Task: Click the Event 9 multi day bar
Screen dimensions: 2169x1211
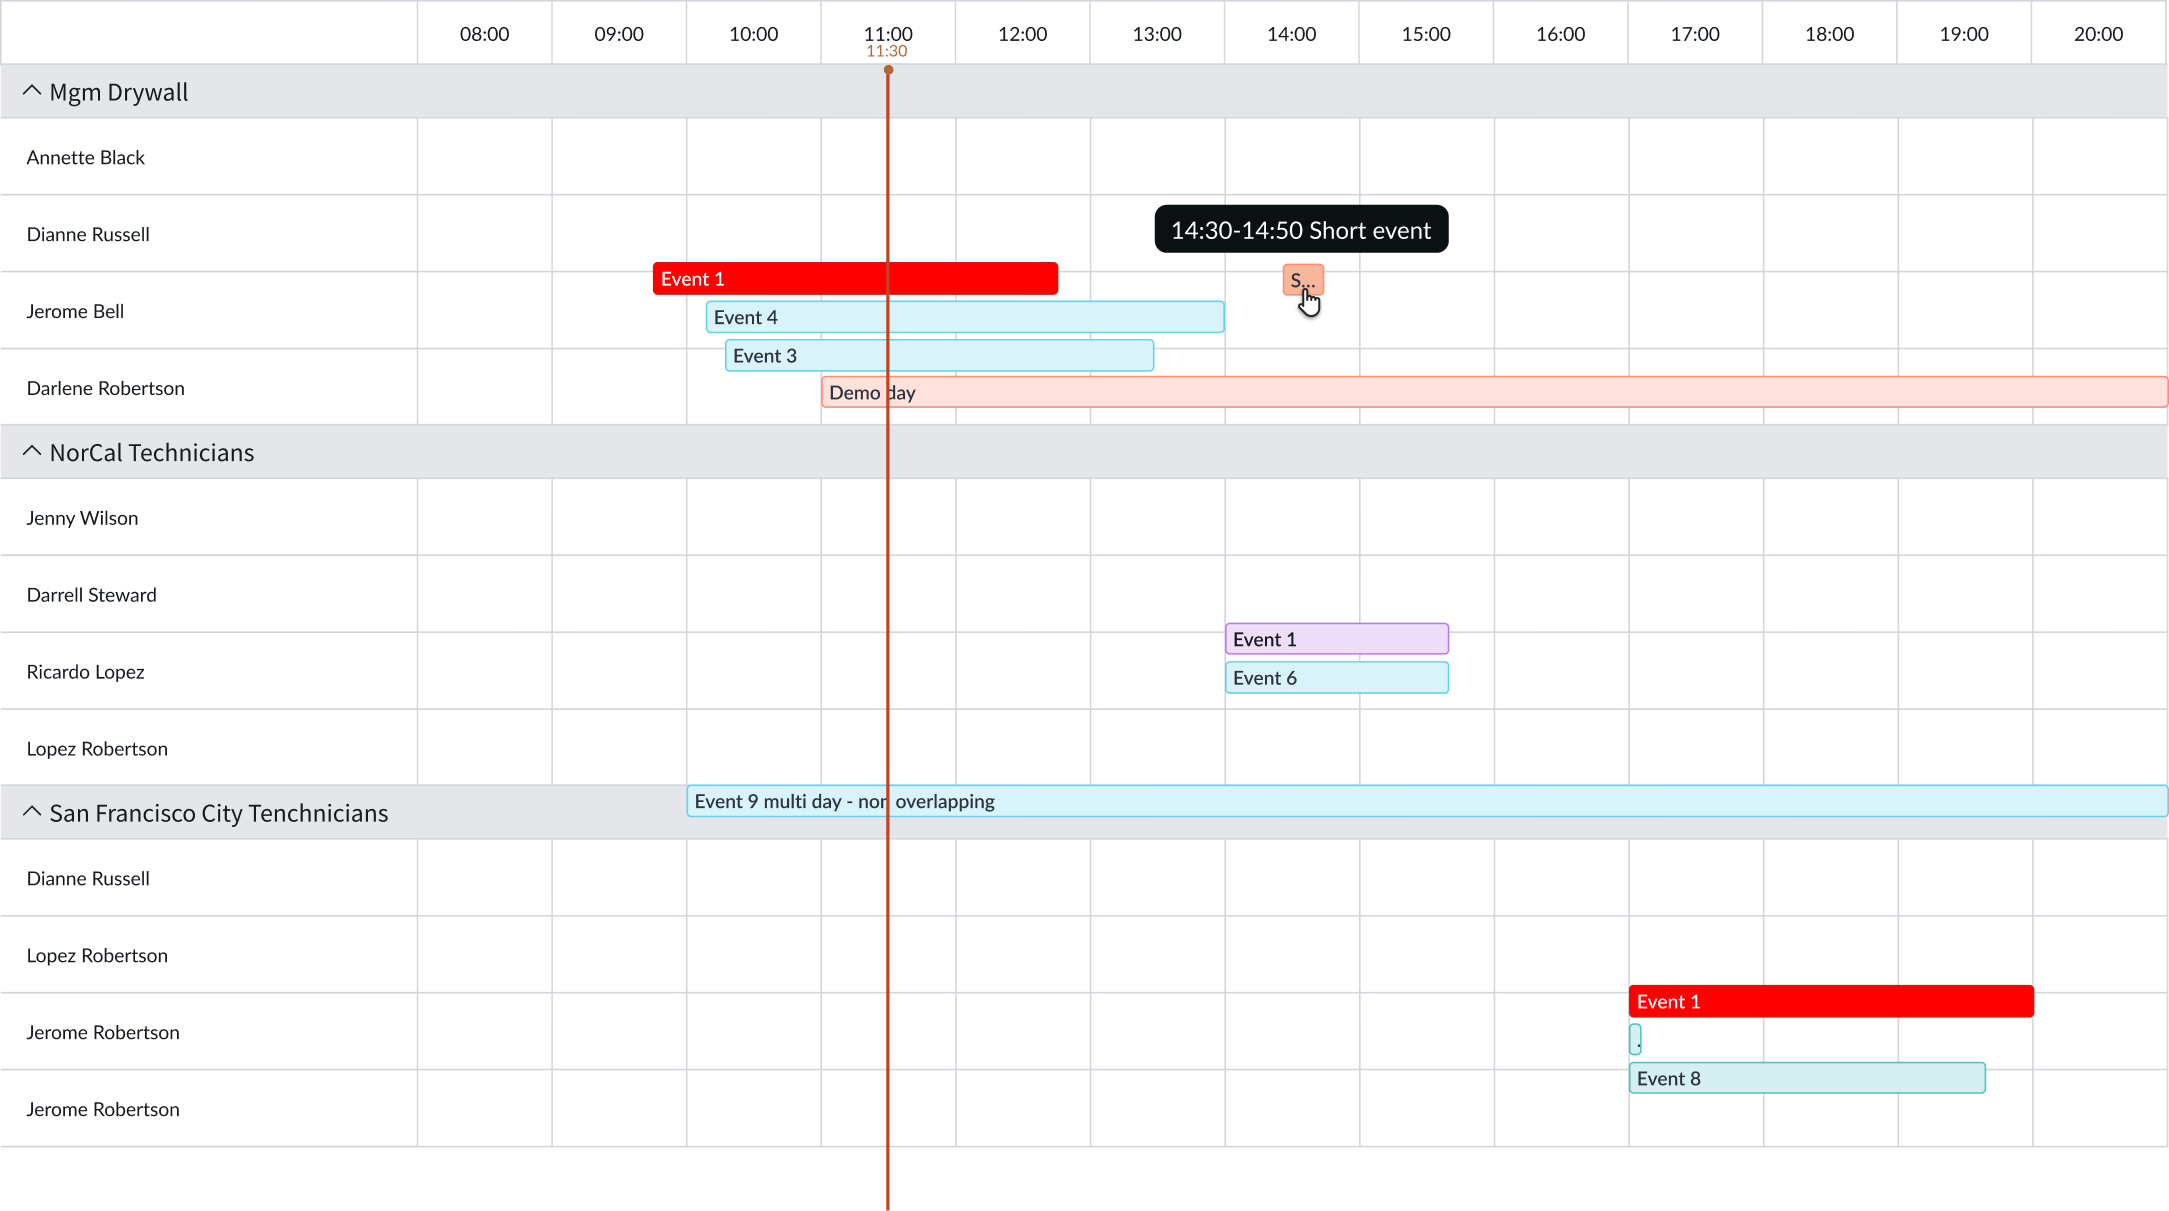Action: point(1100,801)
